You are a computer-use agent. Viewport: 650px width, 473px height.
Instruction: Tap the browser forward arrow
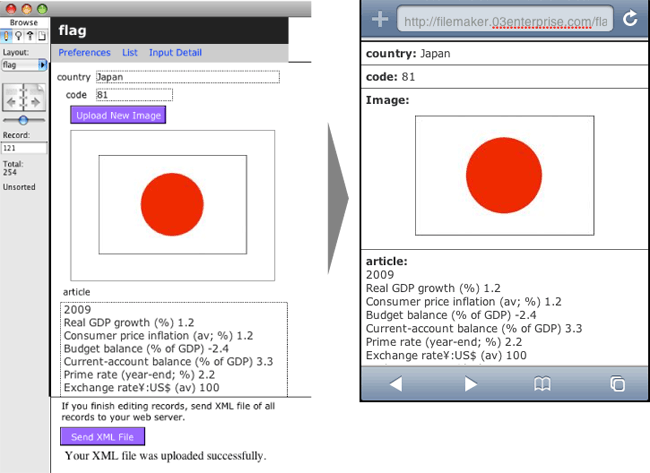(471, 384)
